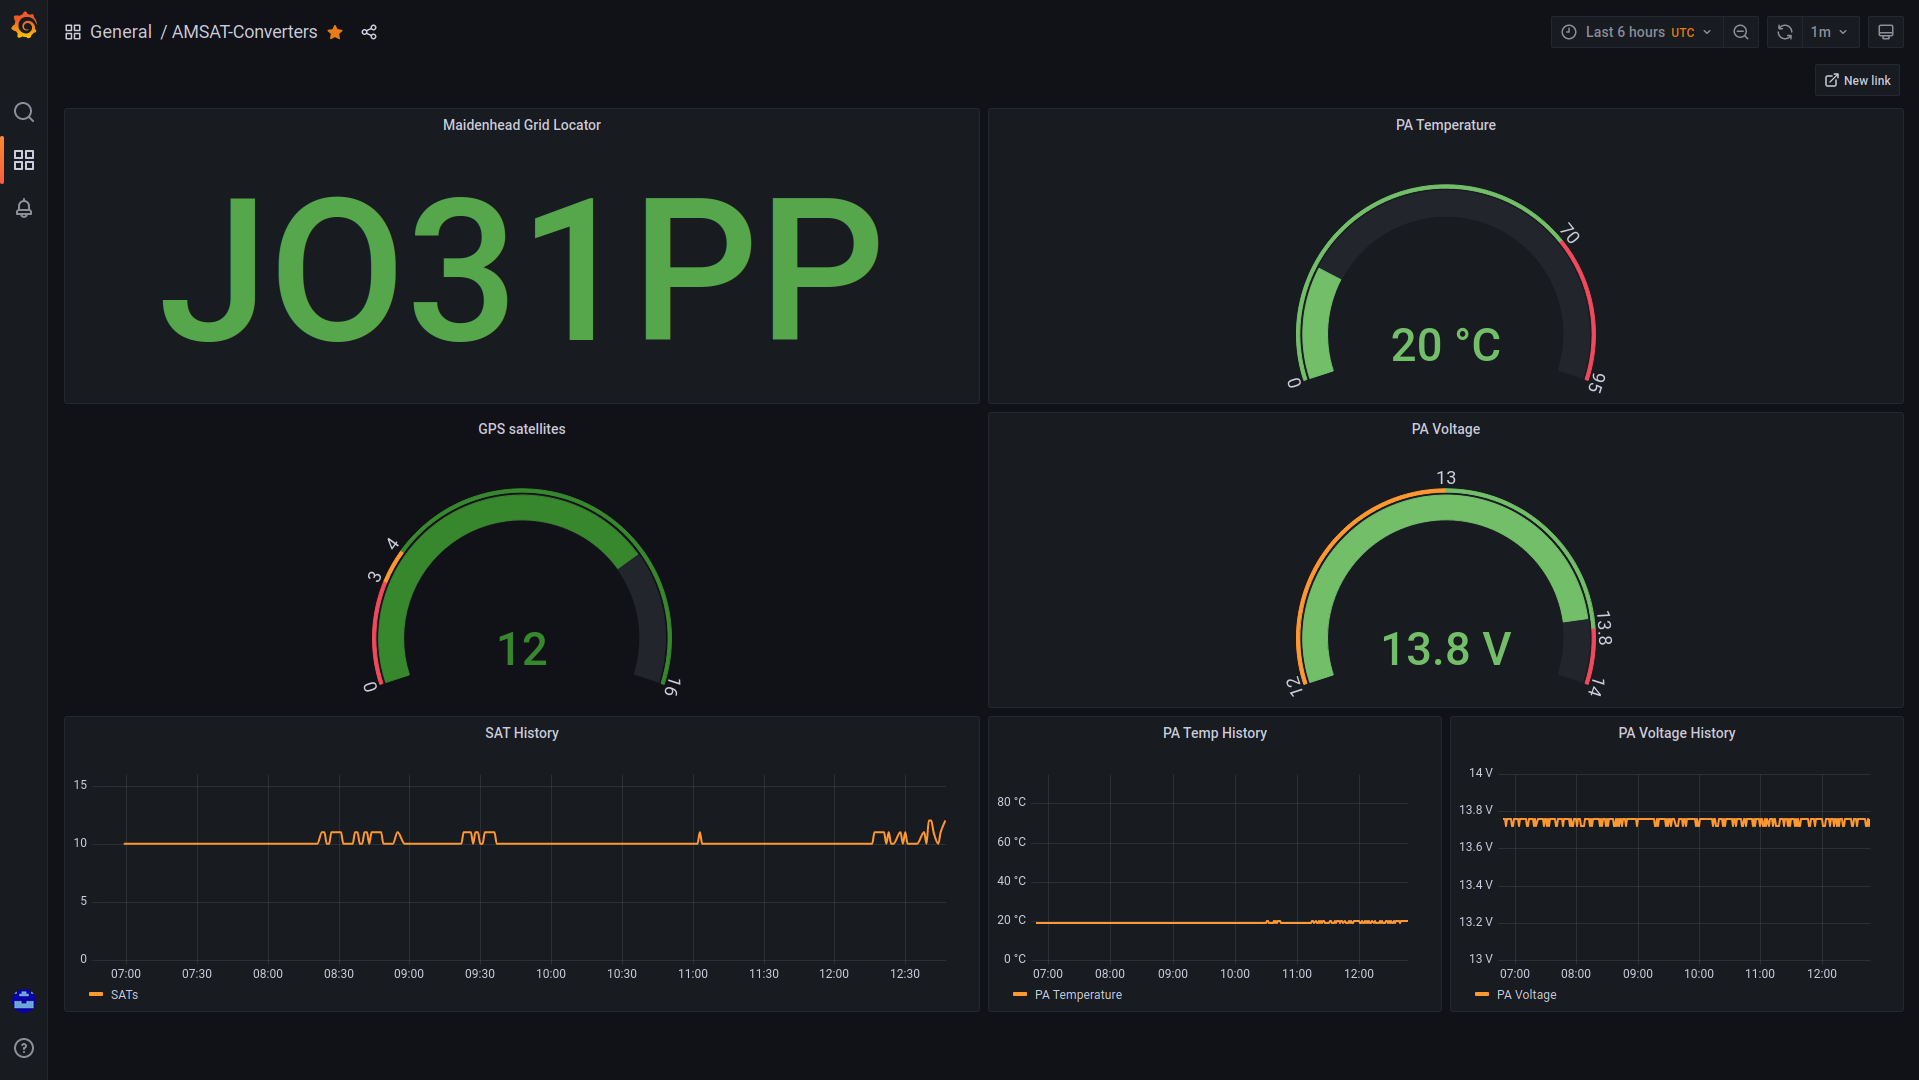Share dashboard using the share icon
This screenshot has width=1919, height=1080.
(x=369, y=32)
